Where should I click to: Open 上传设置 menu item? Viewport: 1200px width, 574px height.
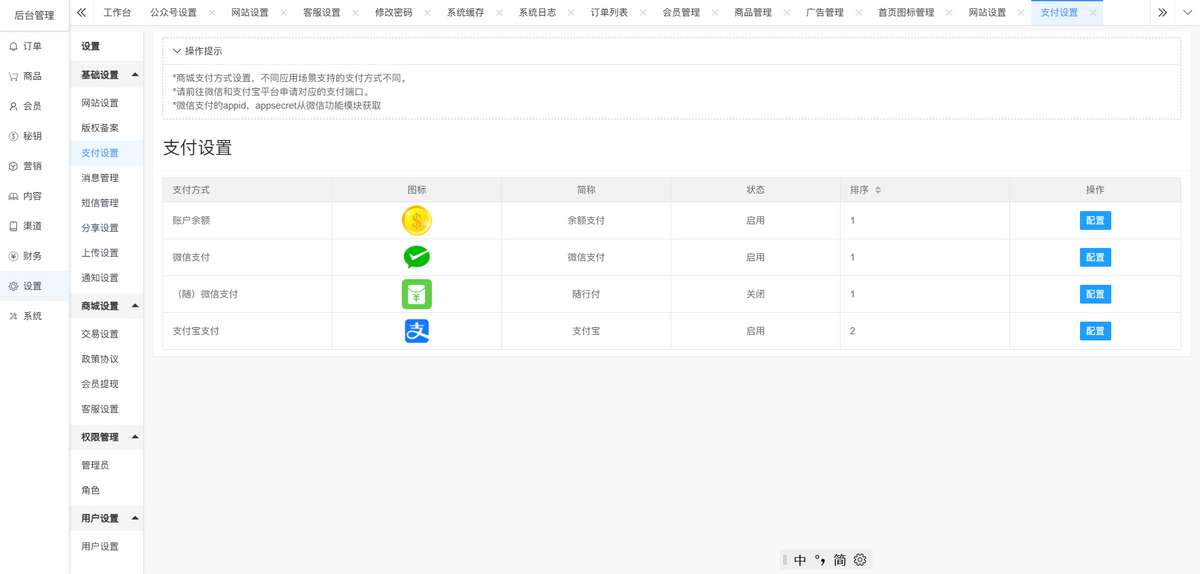100,253
